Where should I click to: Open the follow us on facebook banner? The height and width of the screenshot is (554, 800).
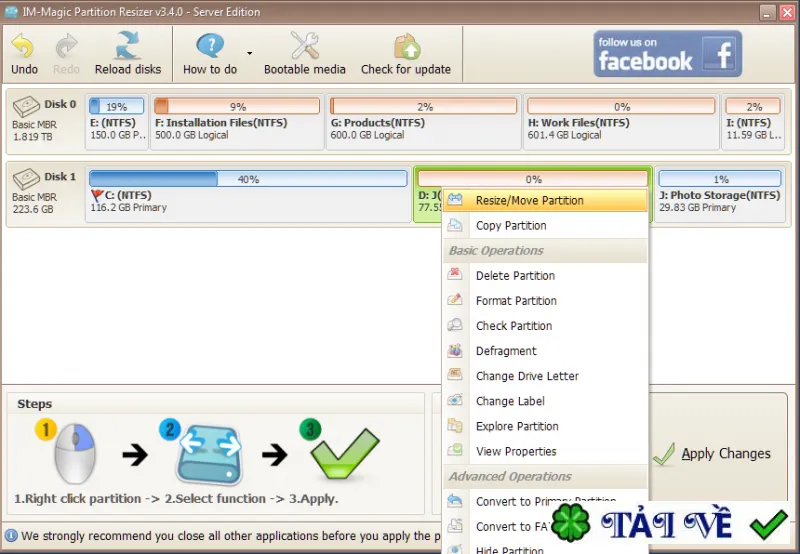click(x=667, y=54)
